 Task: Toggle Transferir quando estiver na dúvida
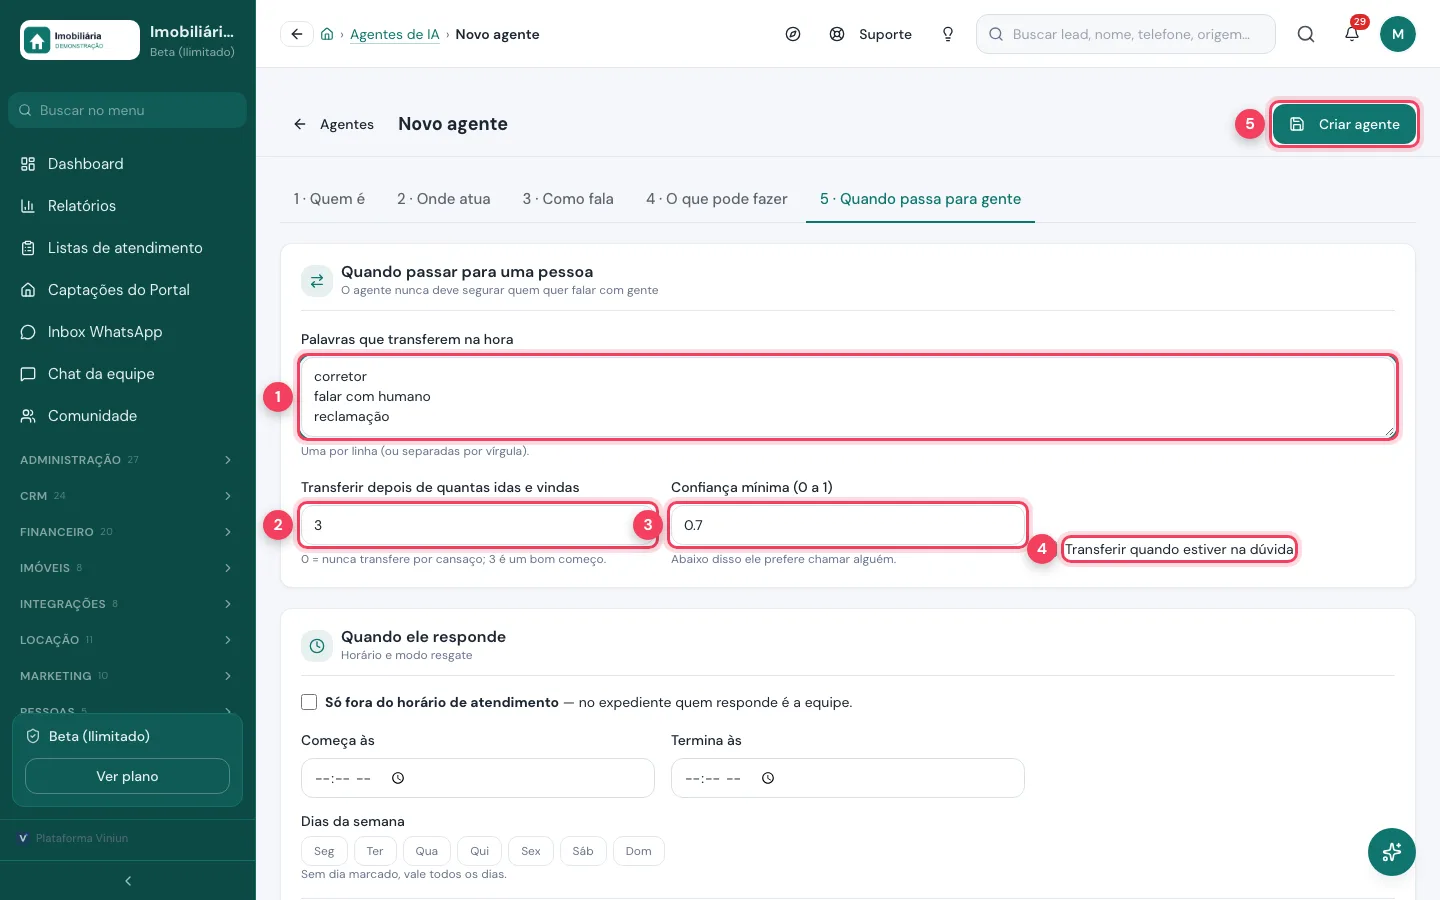point(1179,549)
